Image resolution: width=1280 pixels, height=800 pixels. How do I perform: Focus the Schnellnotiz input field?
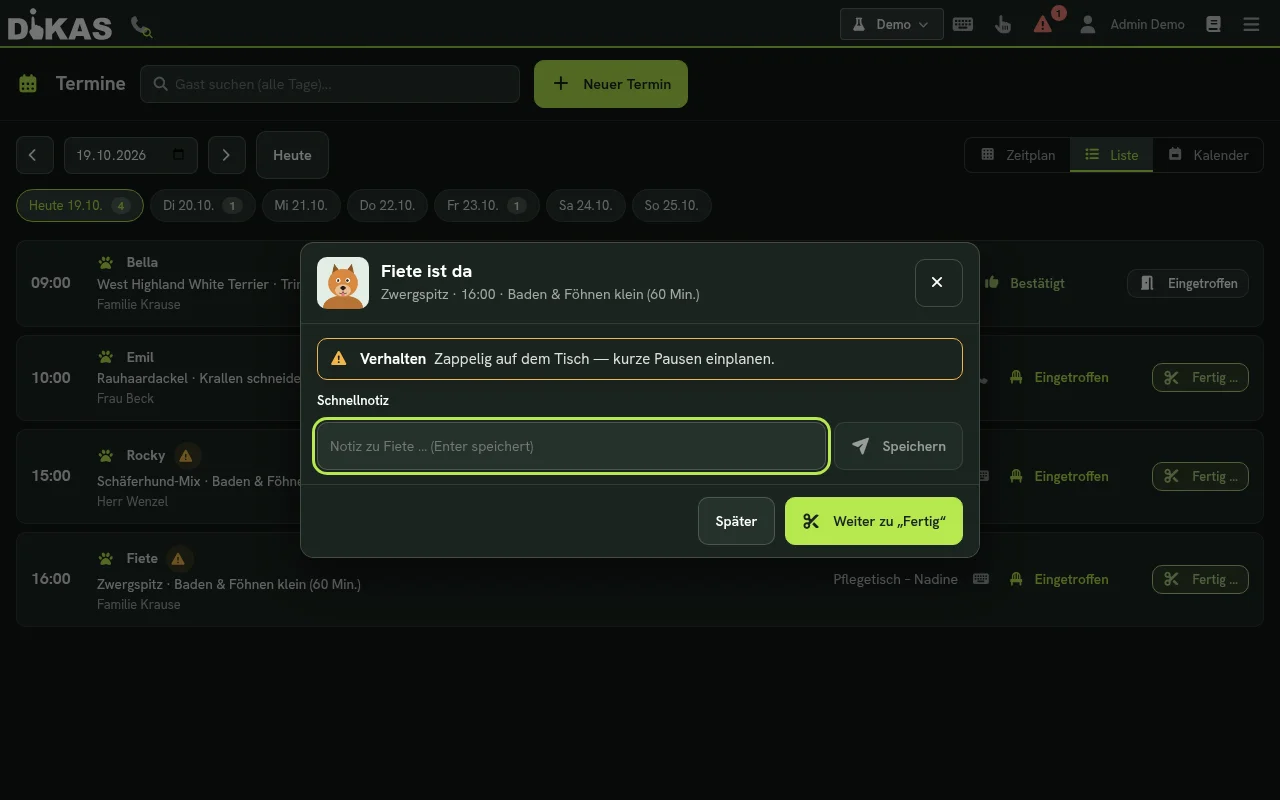[x=572, y=446]
